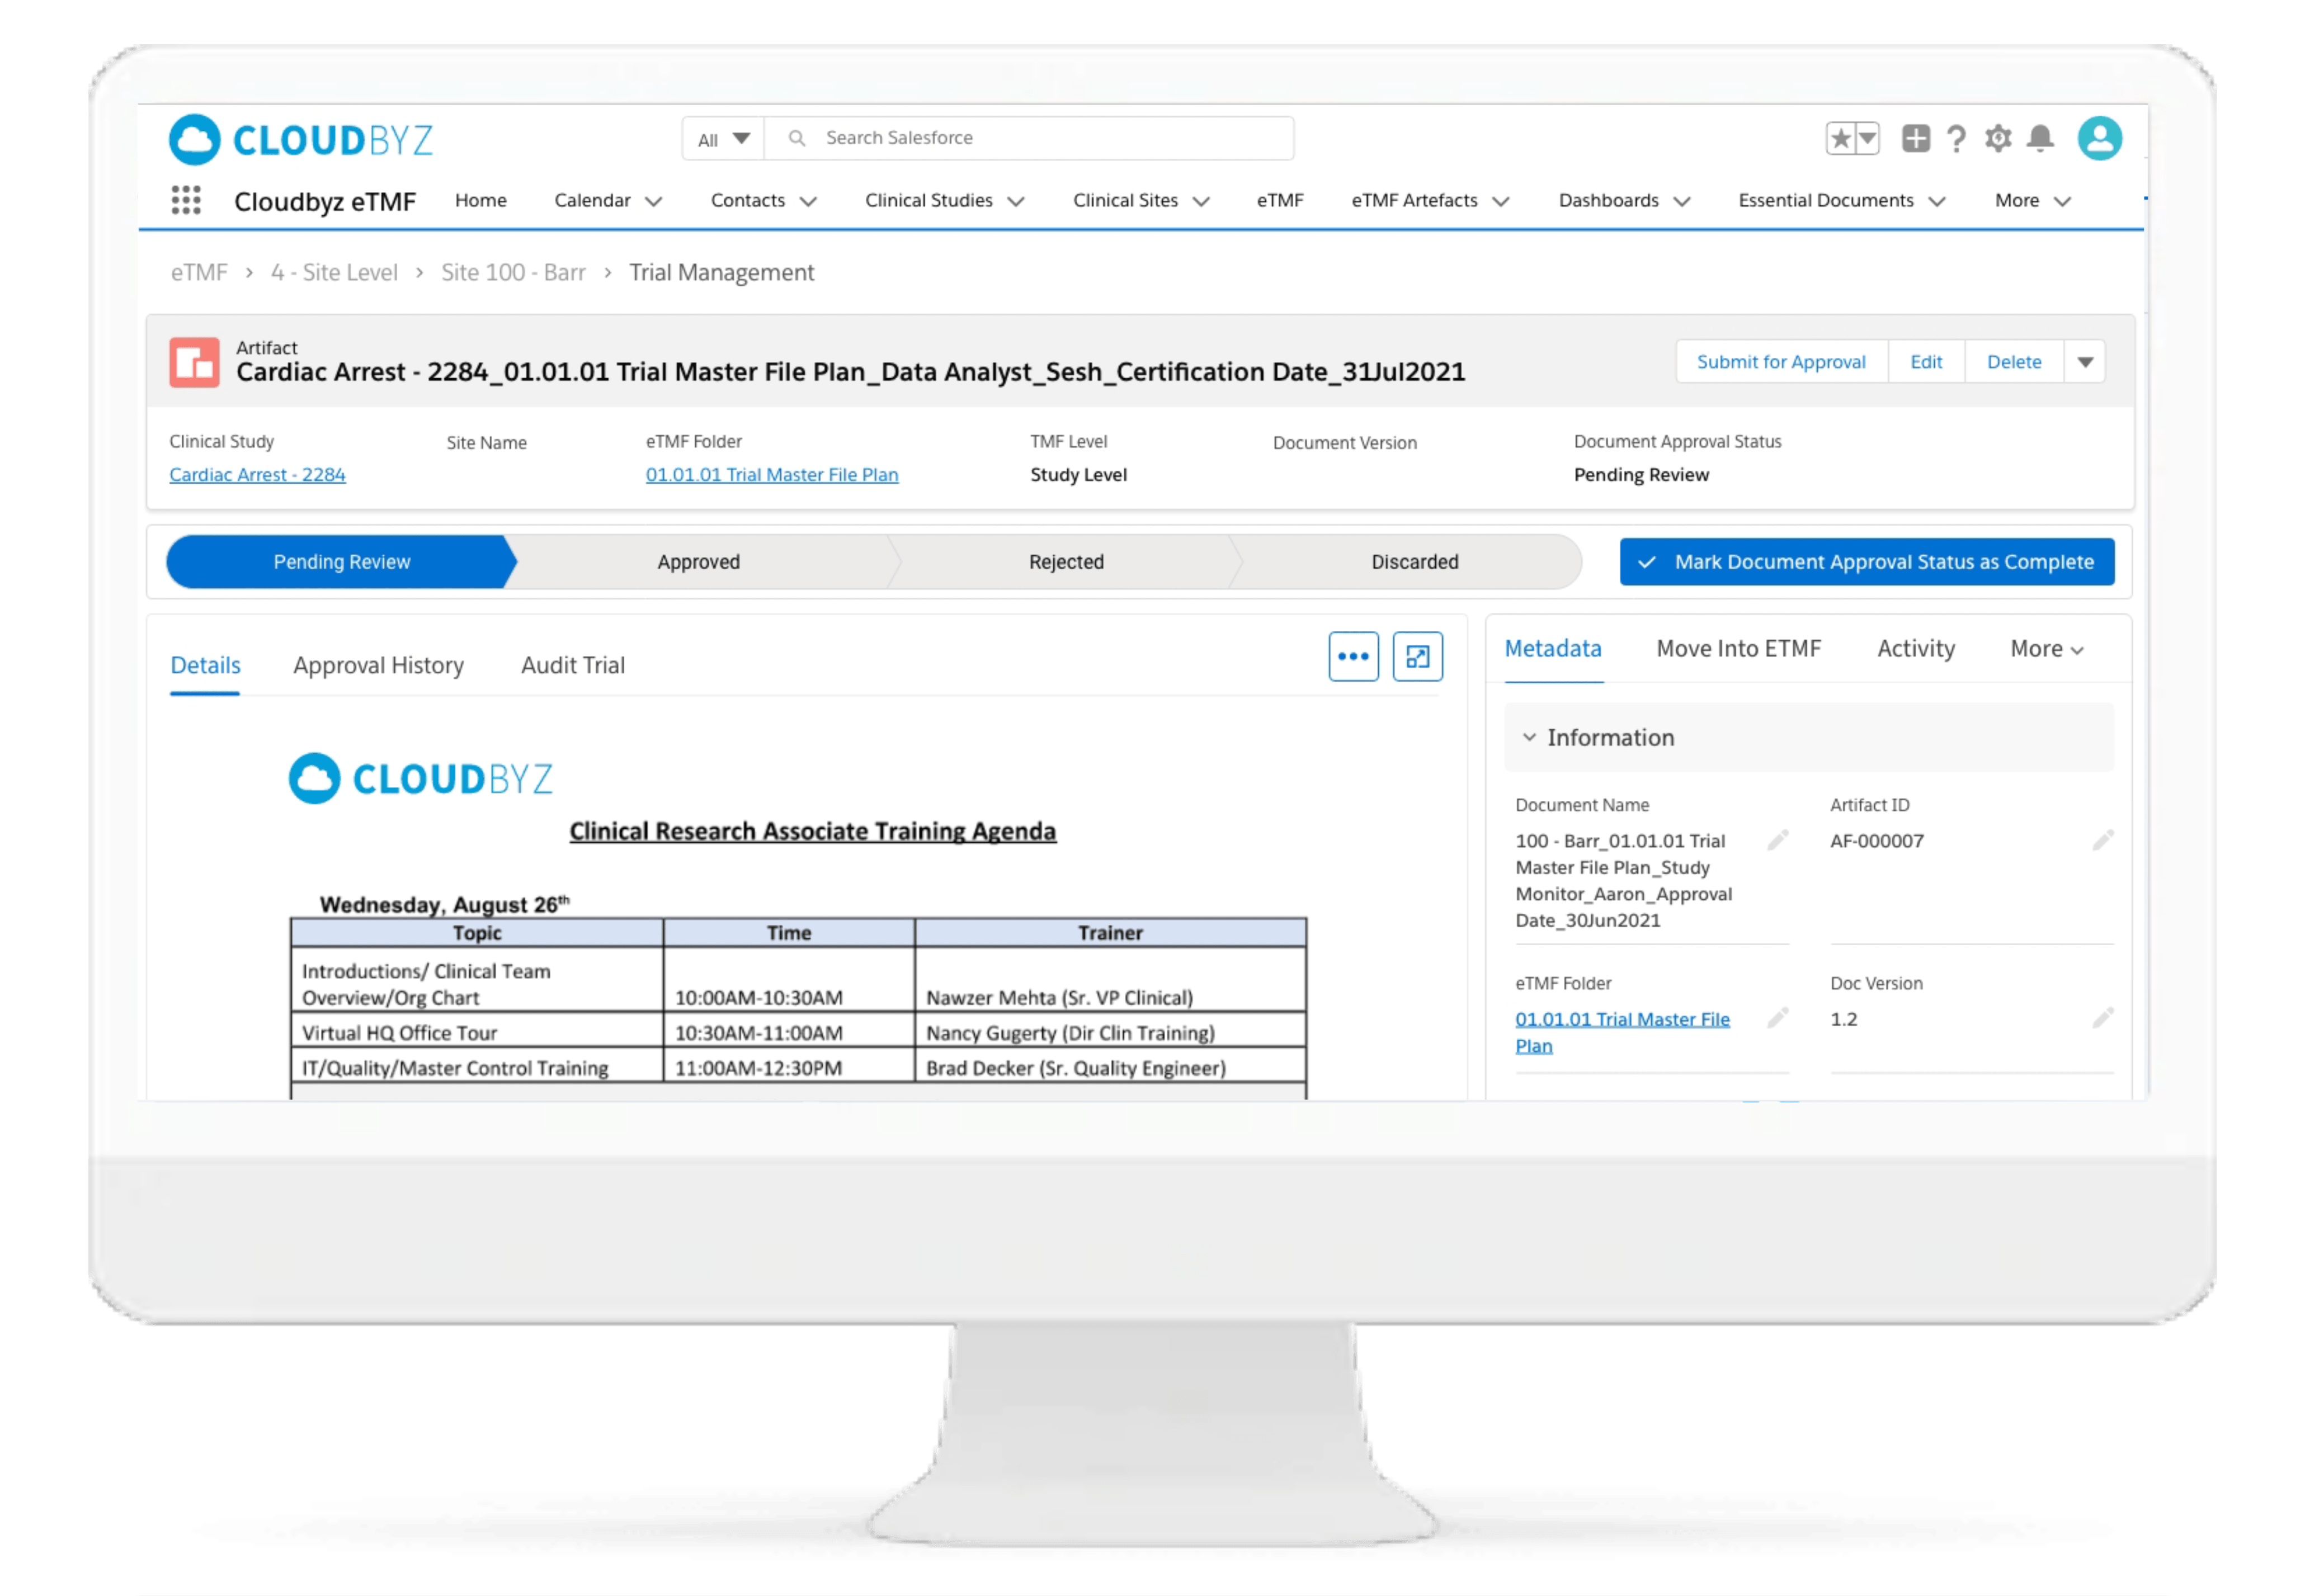
Task: Open the help question mark icon
Action: tap(1956, 138)
